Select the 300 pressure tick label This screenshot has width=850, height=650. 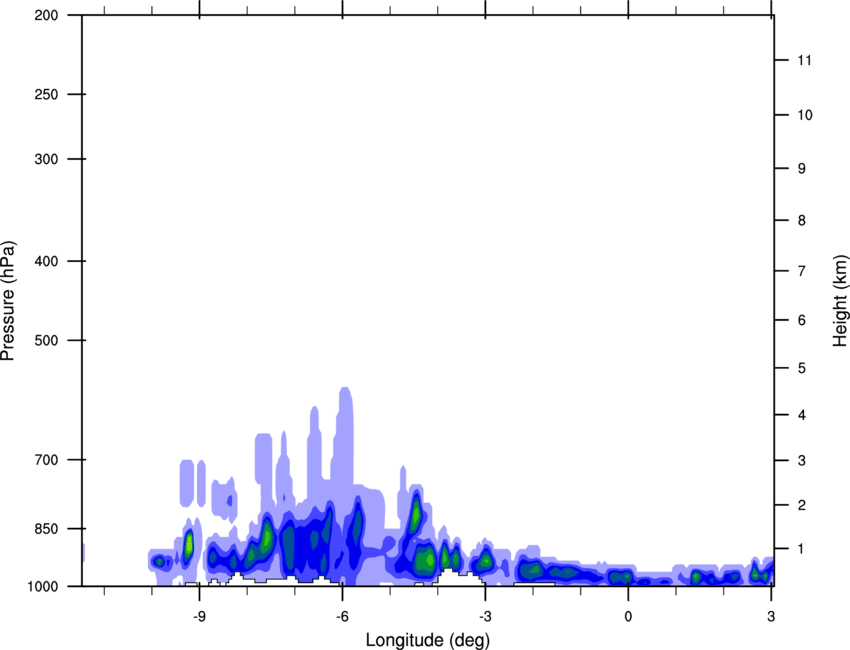coord(46,159)
